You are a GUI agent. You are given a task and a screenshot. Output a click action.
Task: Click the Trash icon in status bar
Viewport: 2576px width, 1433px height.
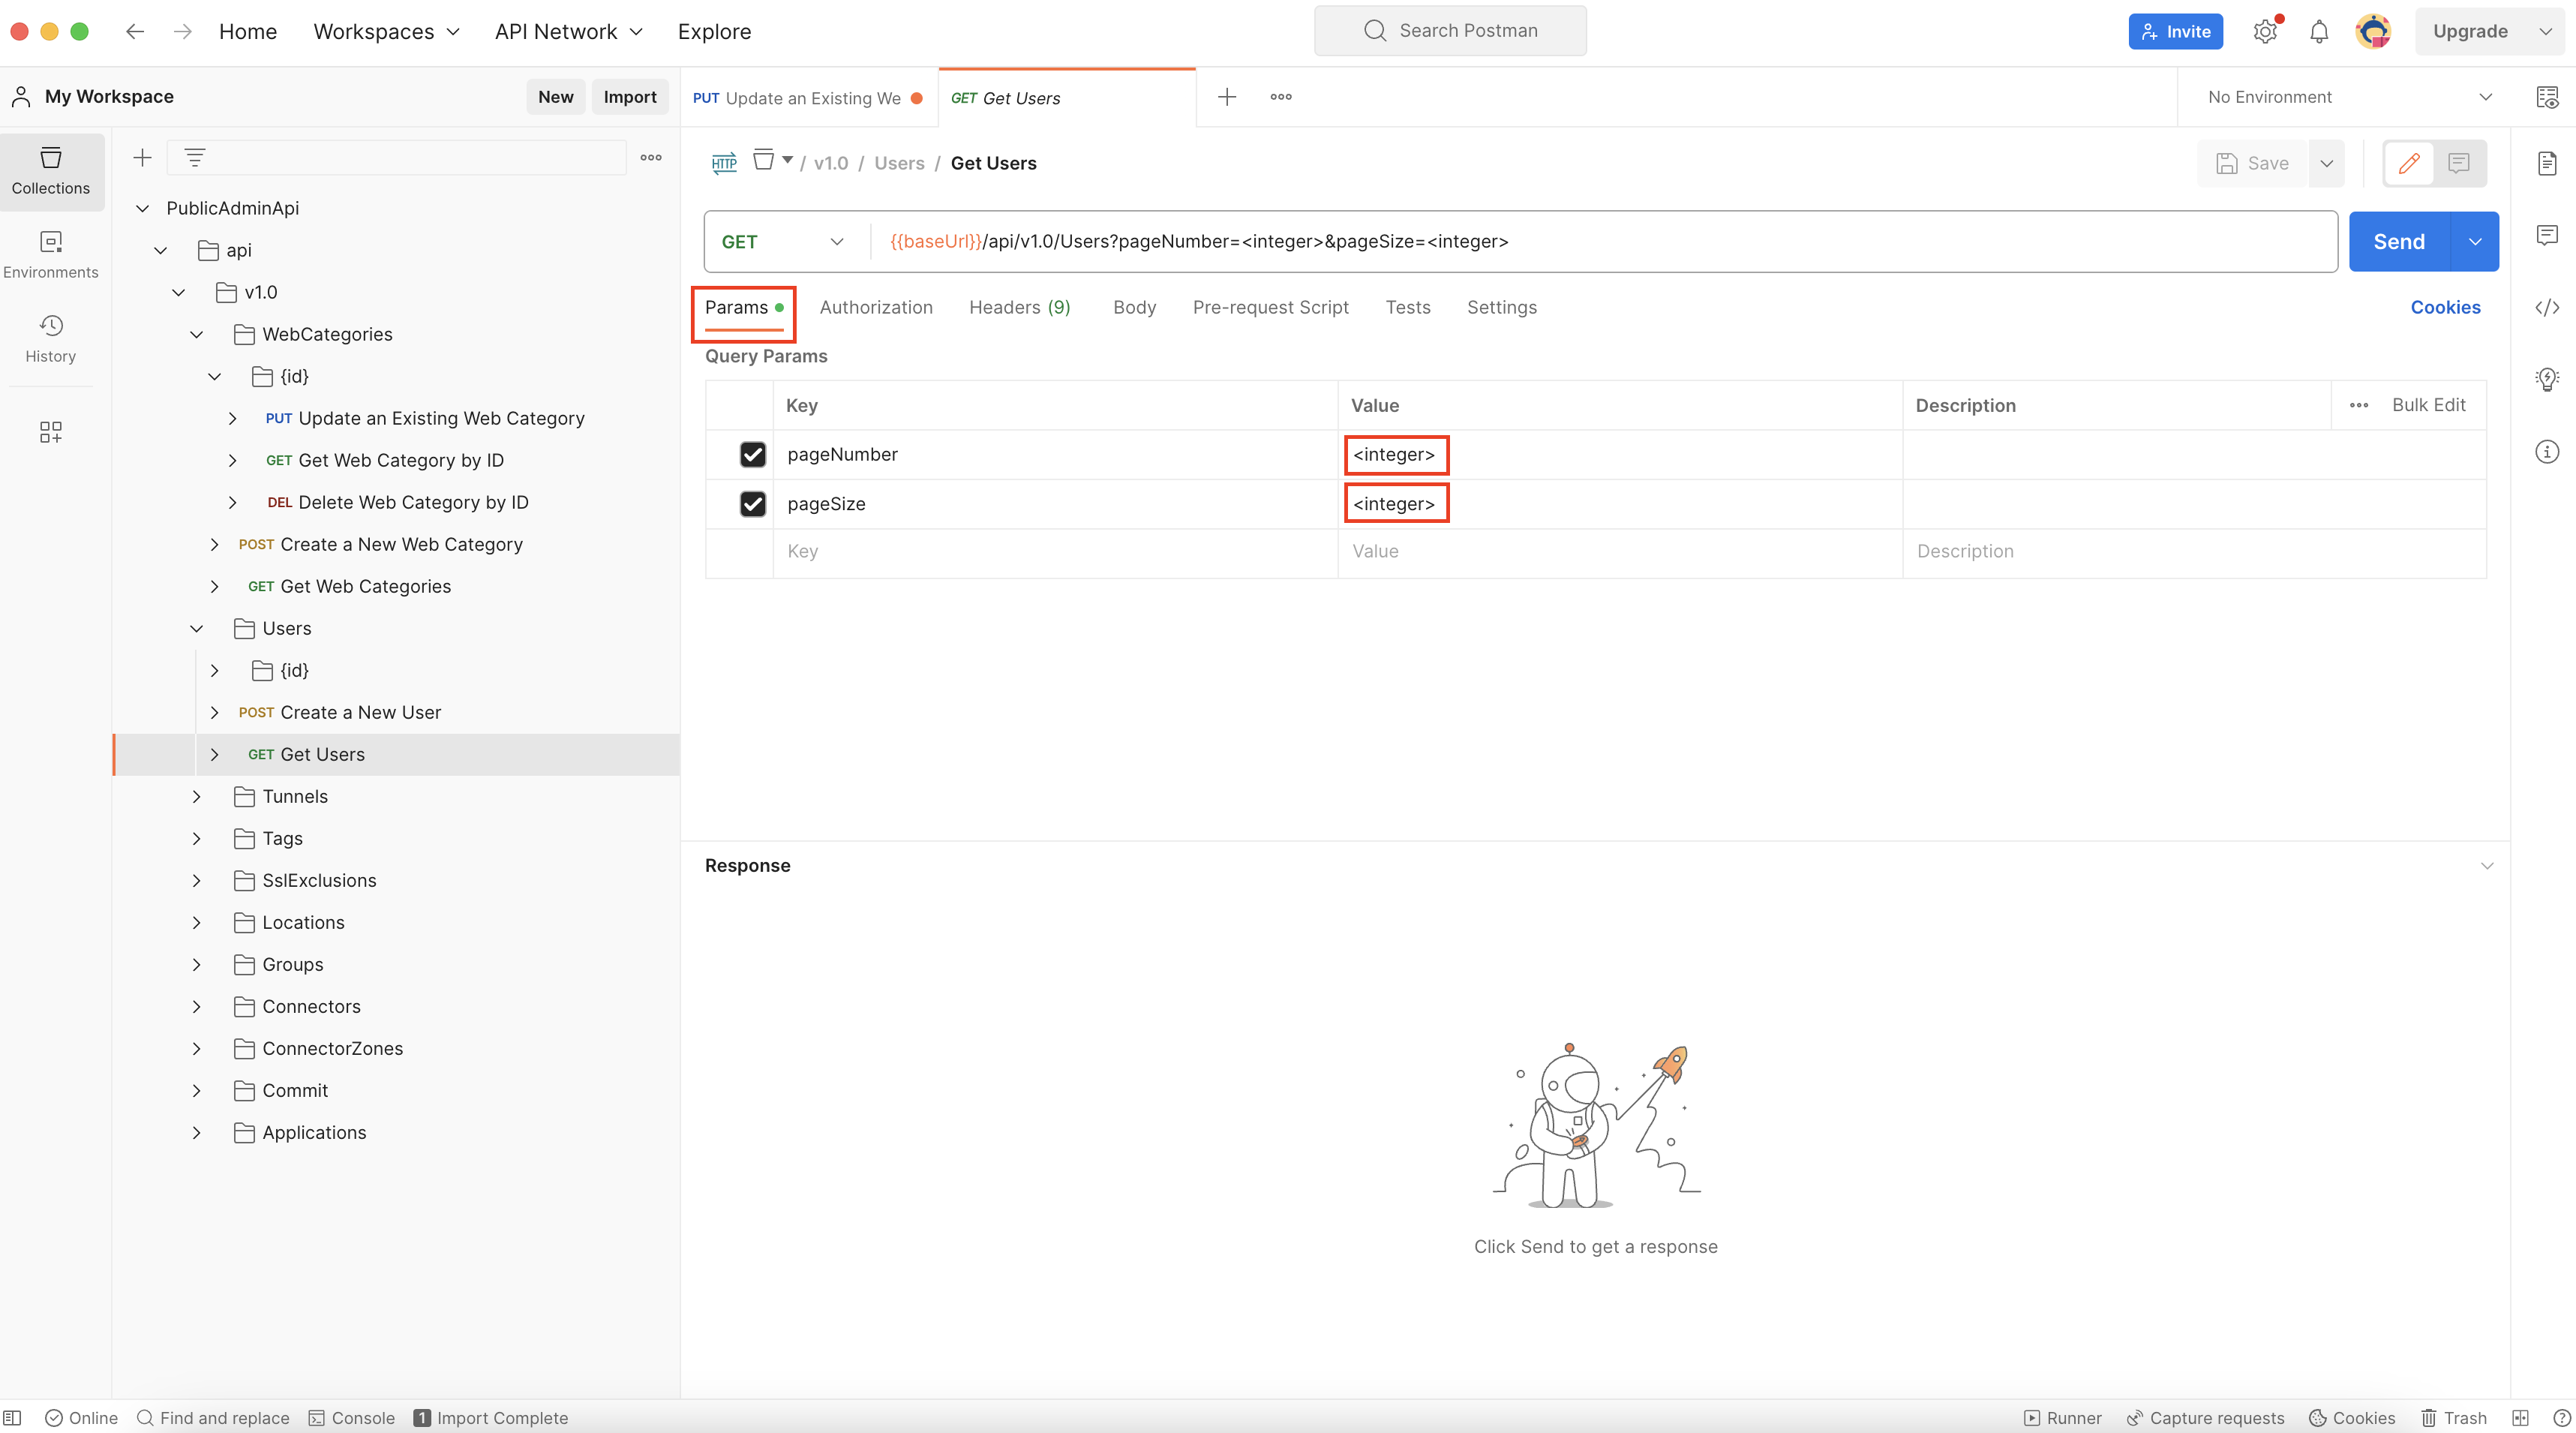[x=2453, y=1417]
